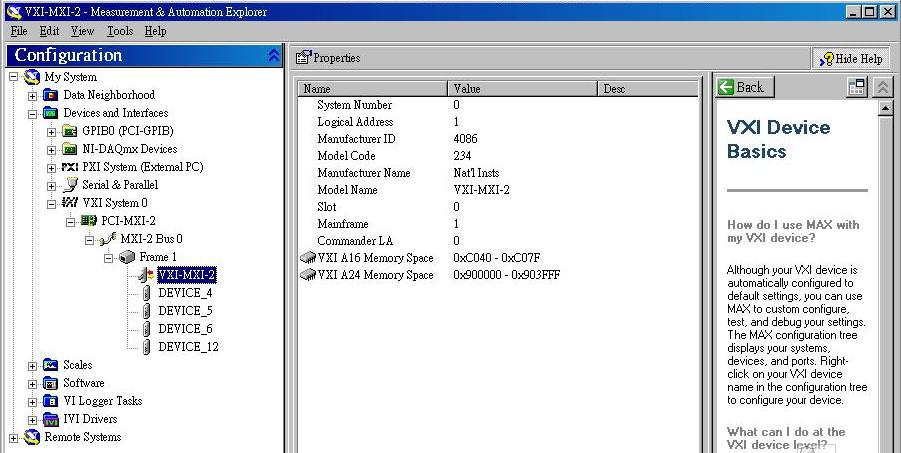Open the Tools menu
The height and width of the screenshot is (453, 901).
click(x=120, y=31)
